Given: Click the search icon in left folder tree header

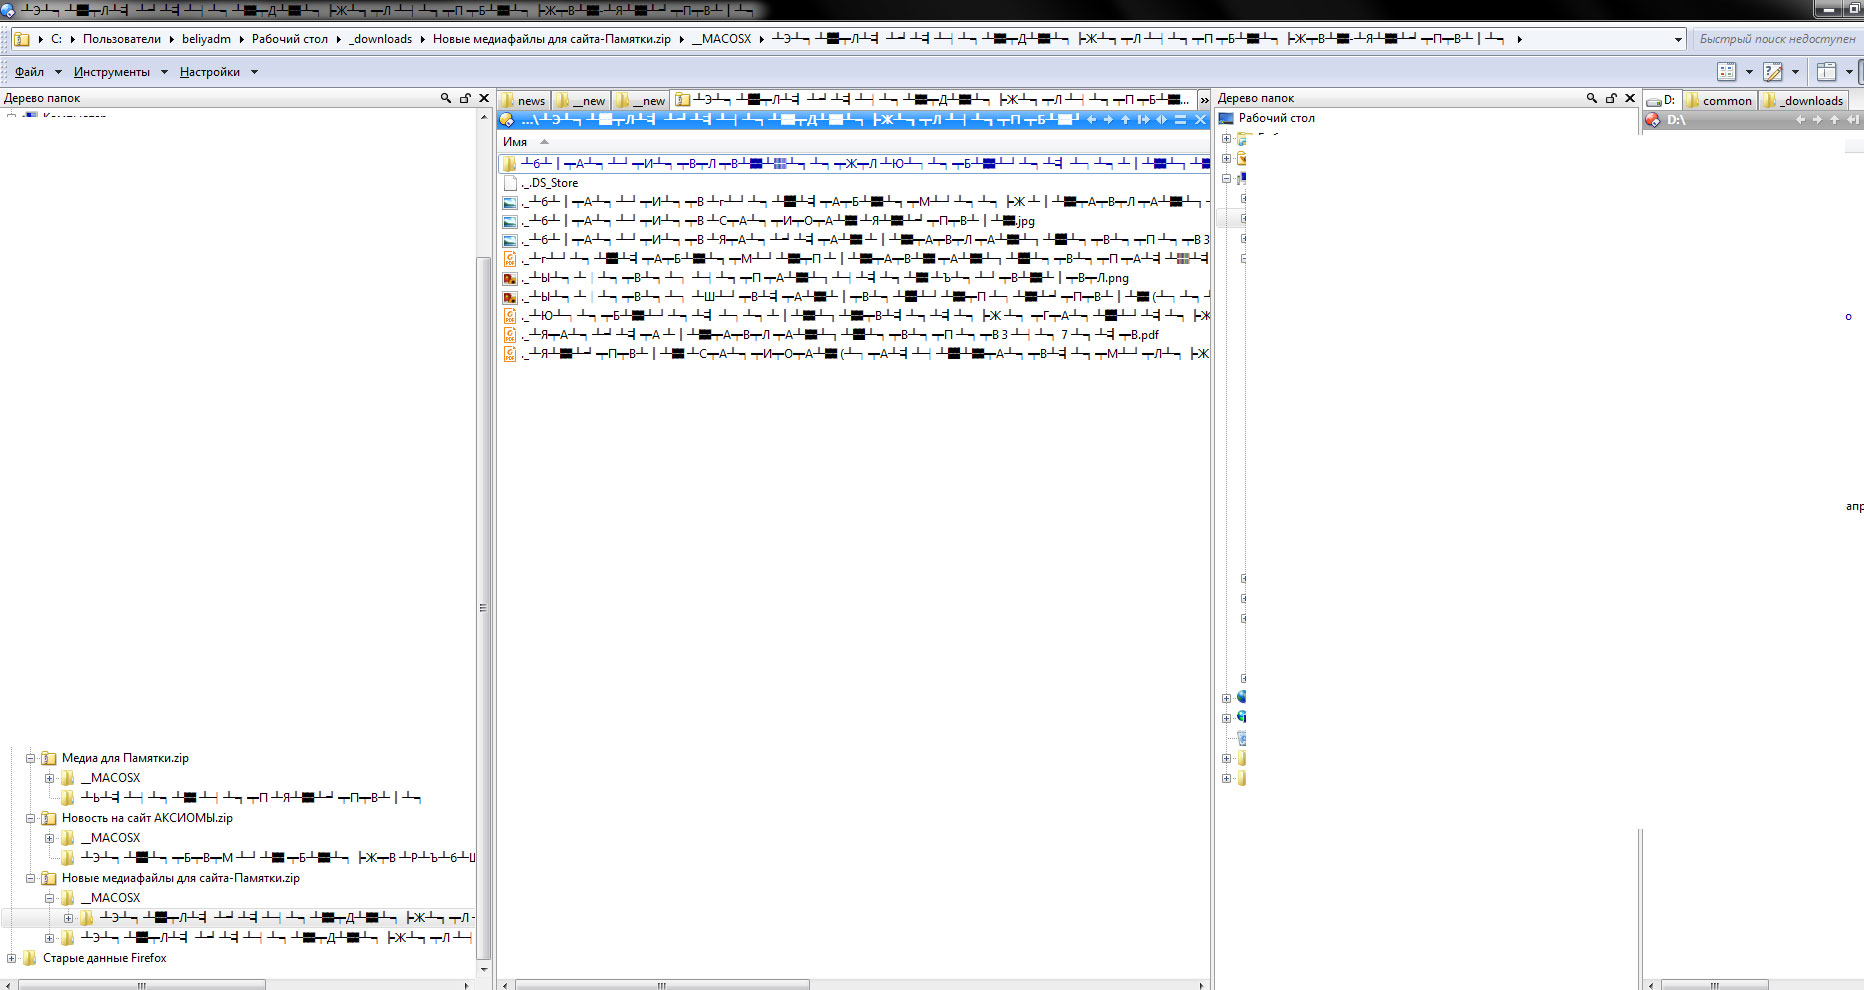Looking at the screenshot, I should [446, 98].
